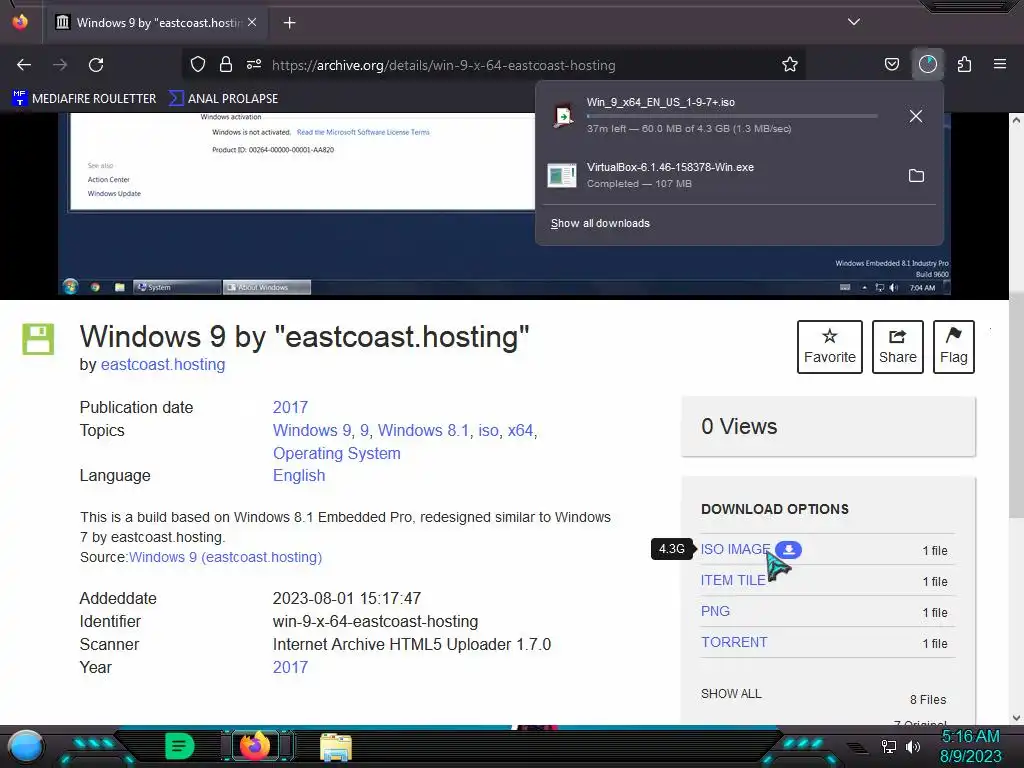
Task: Open the Extensions puzzle-piece icon
Action: pyautogui.click(x=964, y=65)
